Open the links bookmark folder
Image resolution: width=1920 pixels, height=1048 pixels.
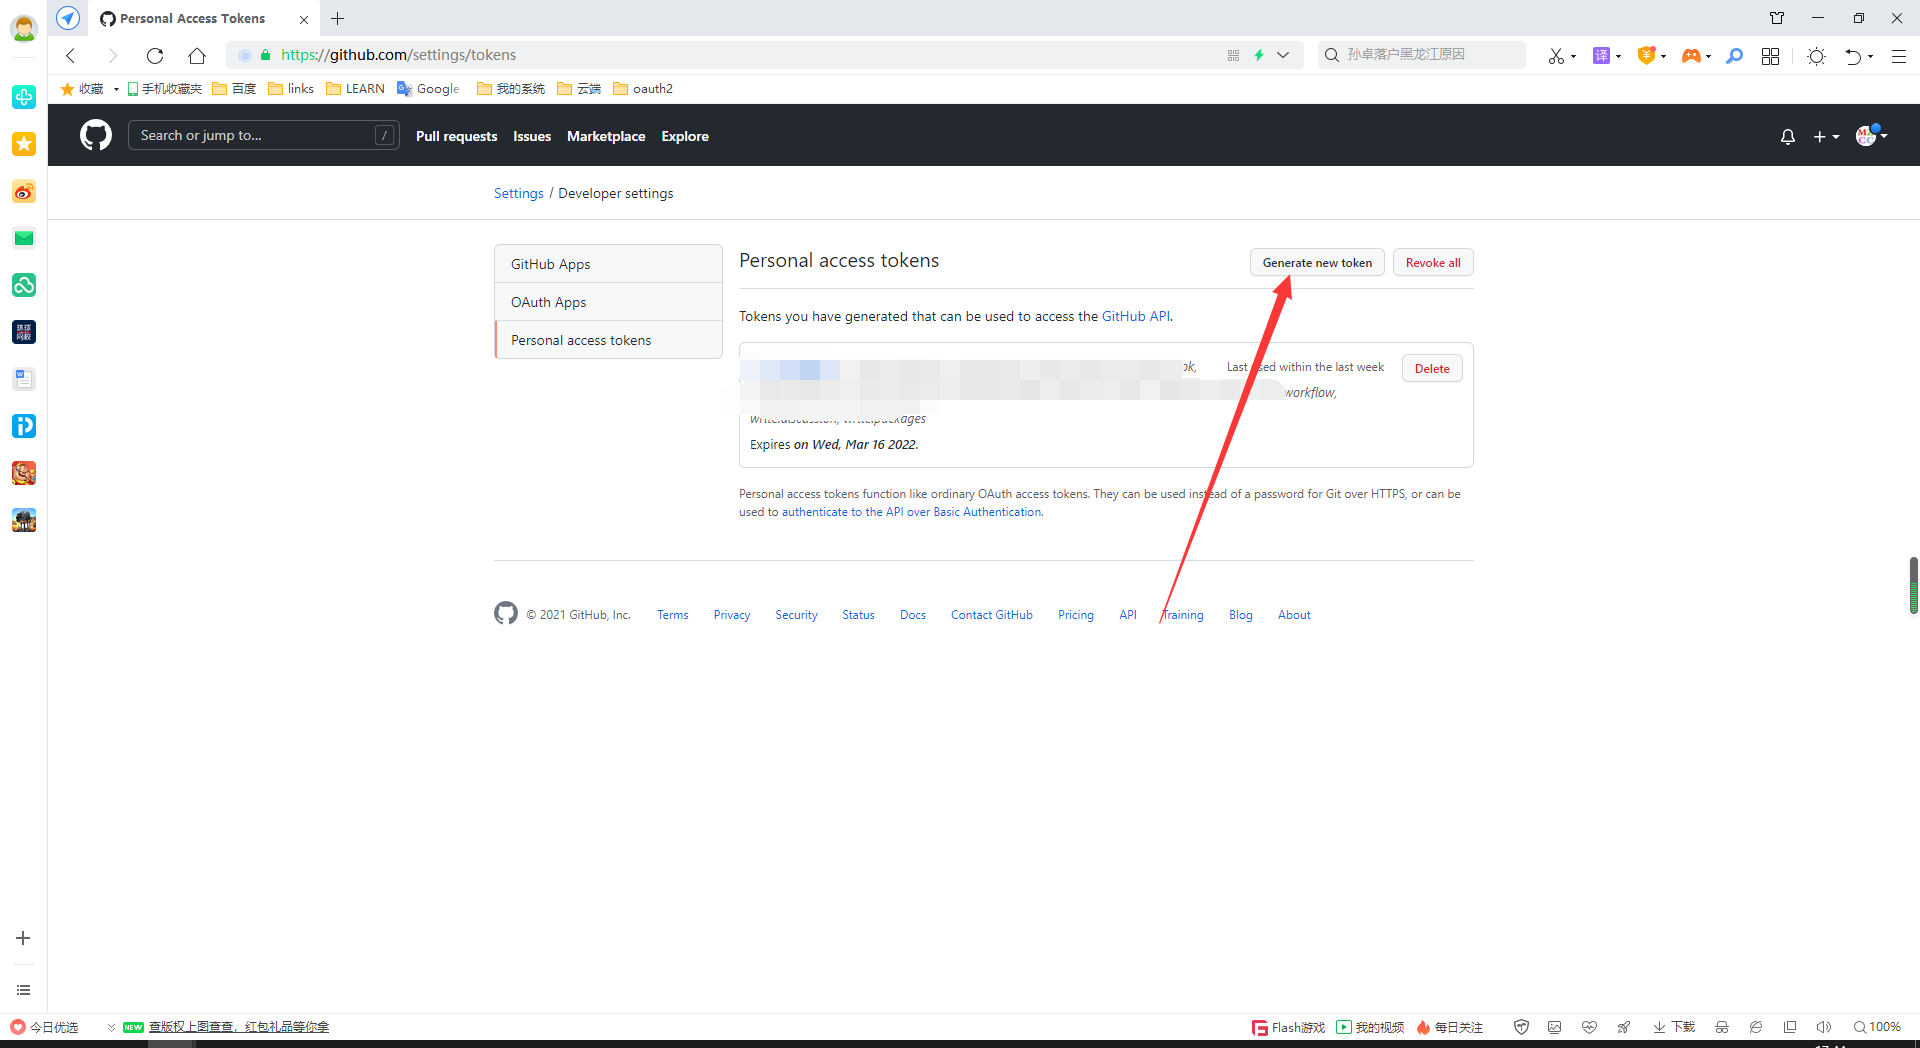pyautogui.click(x=291, y=89)
